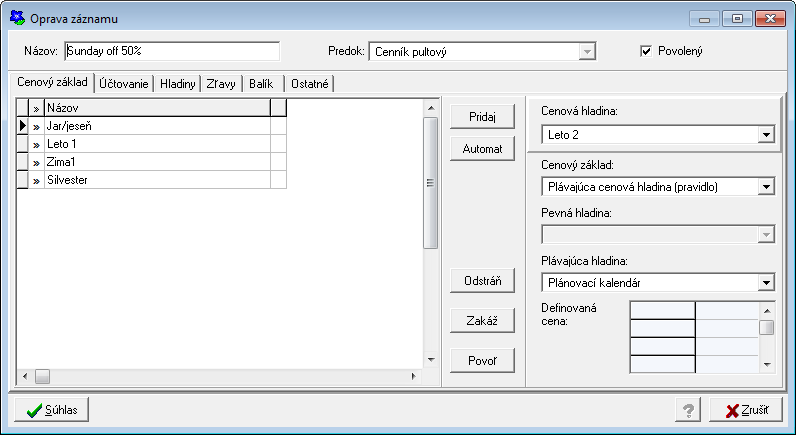Click the green arrow icon beside Jar/jeseň
Viewport: 796px width, 435px height.
[x=36, y=127]
